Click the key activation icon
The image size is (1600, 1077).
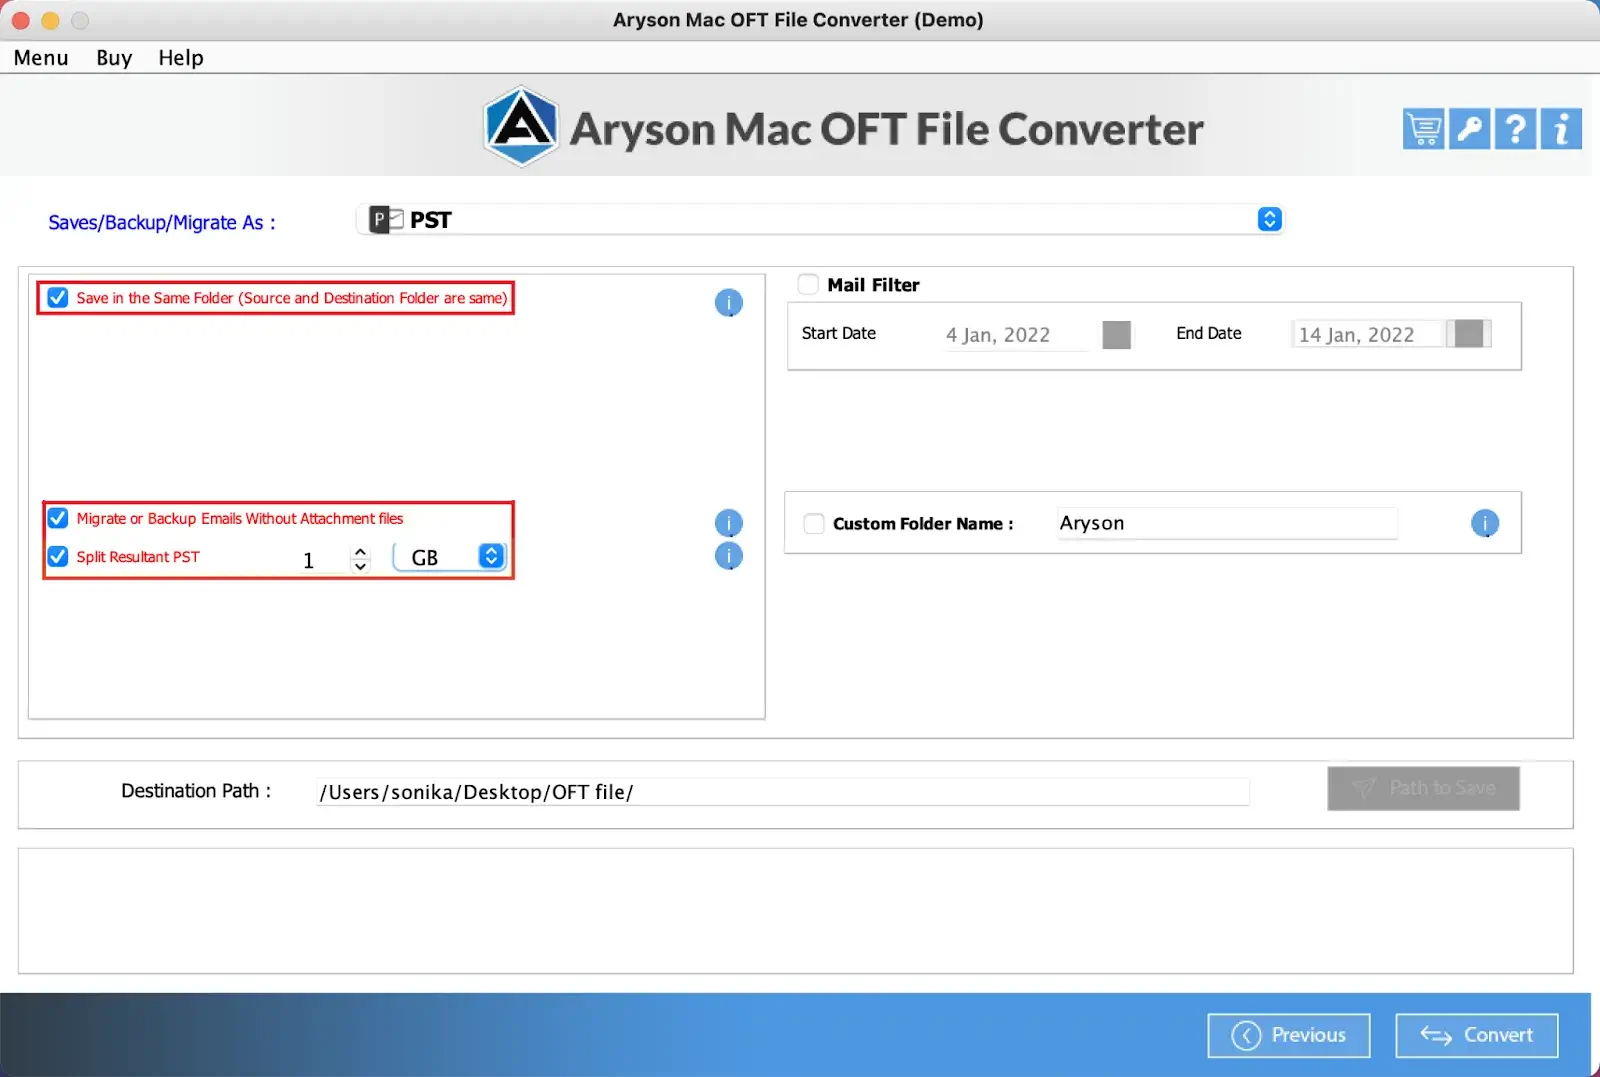pos(1469,129)
